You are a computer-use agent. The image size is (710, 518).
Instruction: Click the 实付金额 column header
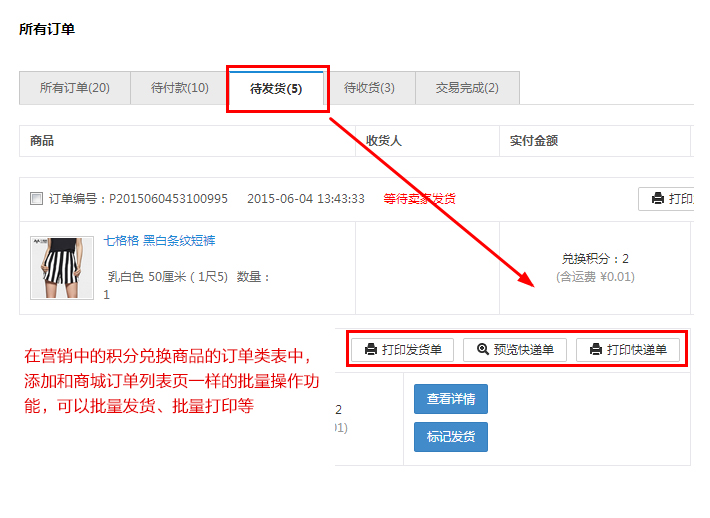point(534,141)
